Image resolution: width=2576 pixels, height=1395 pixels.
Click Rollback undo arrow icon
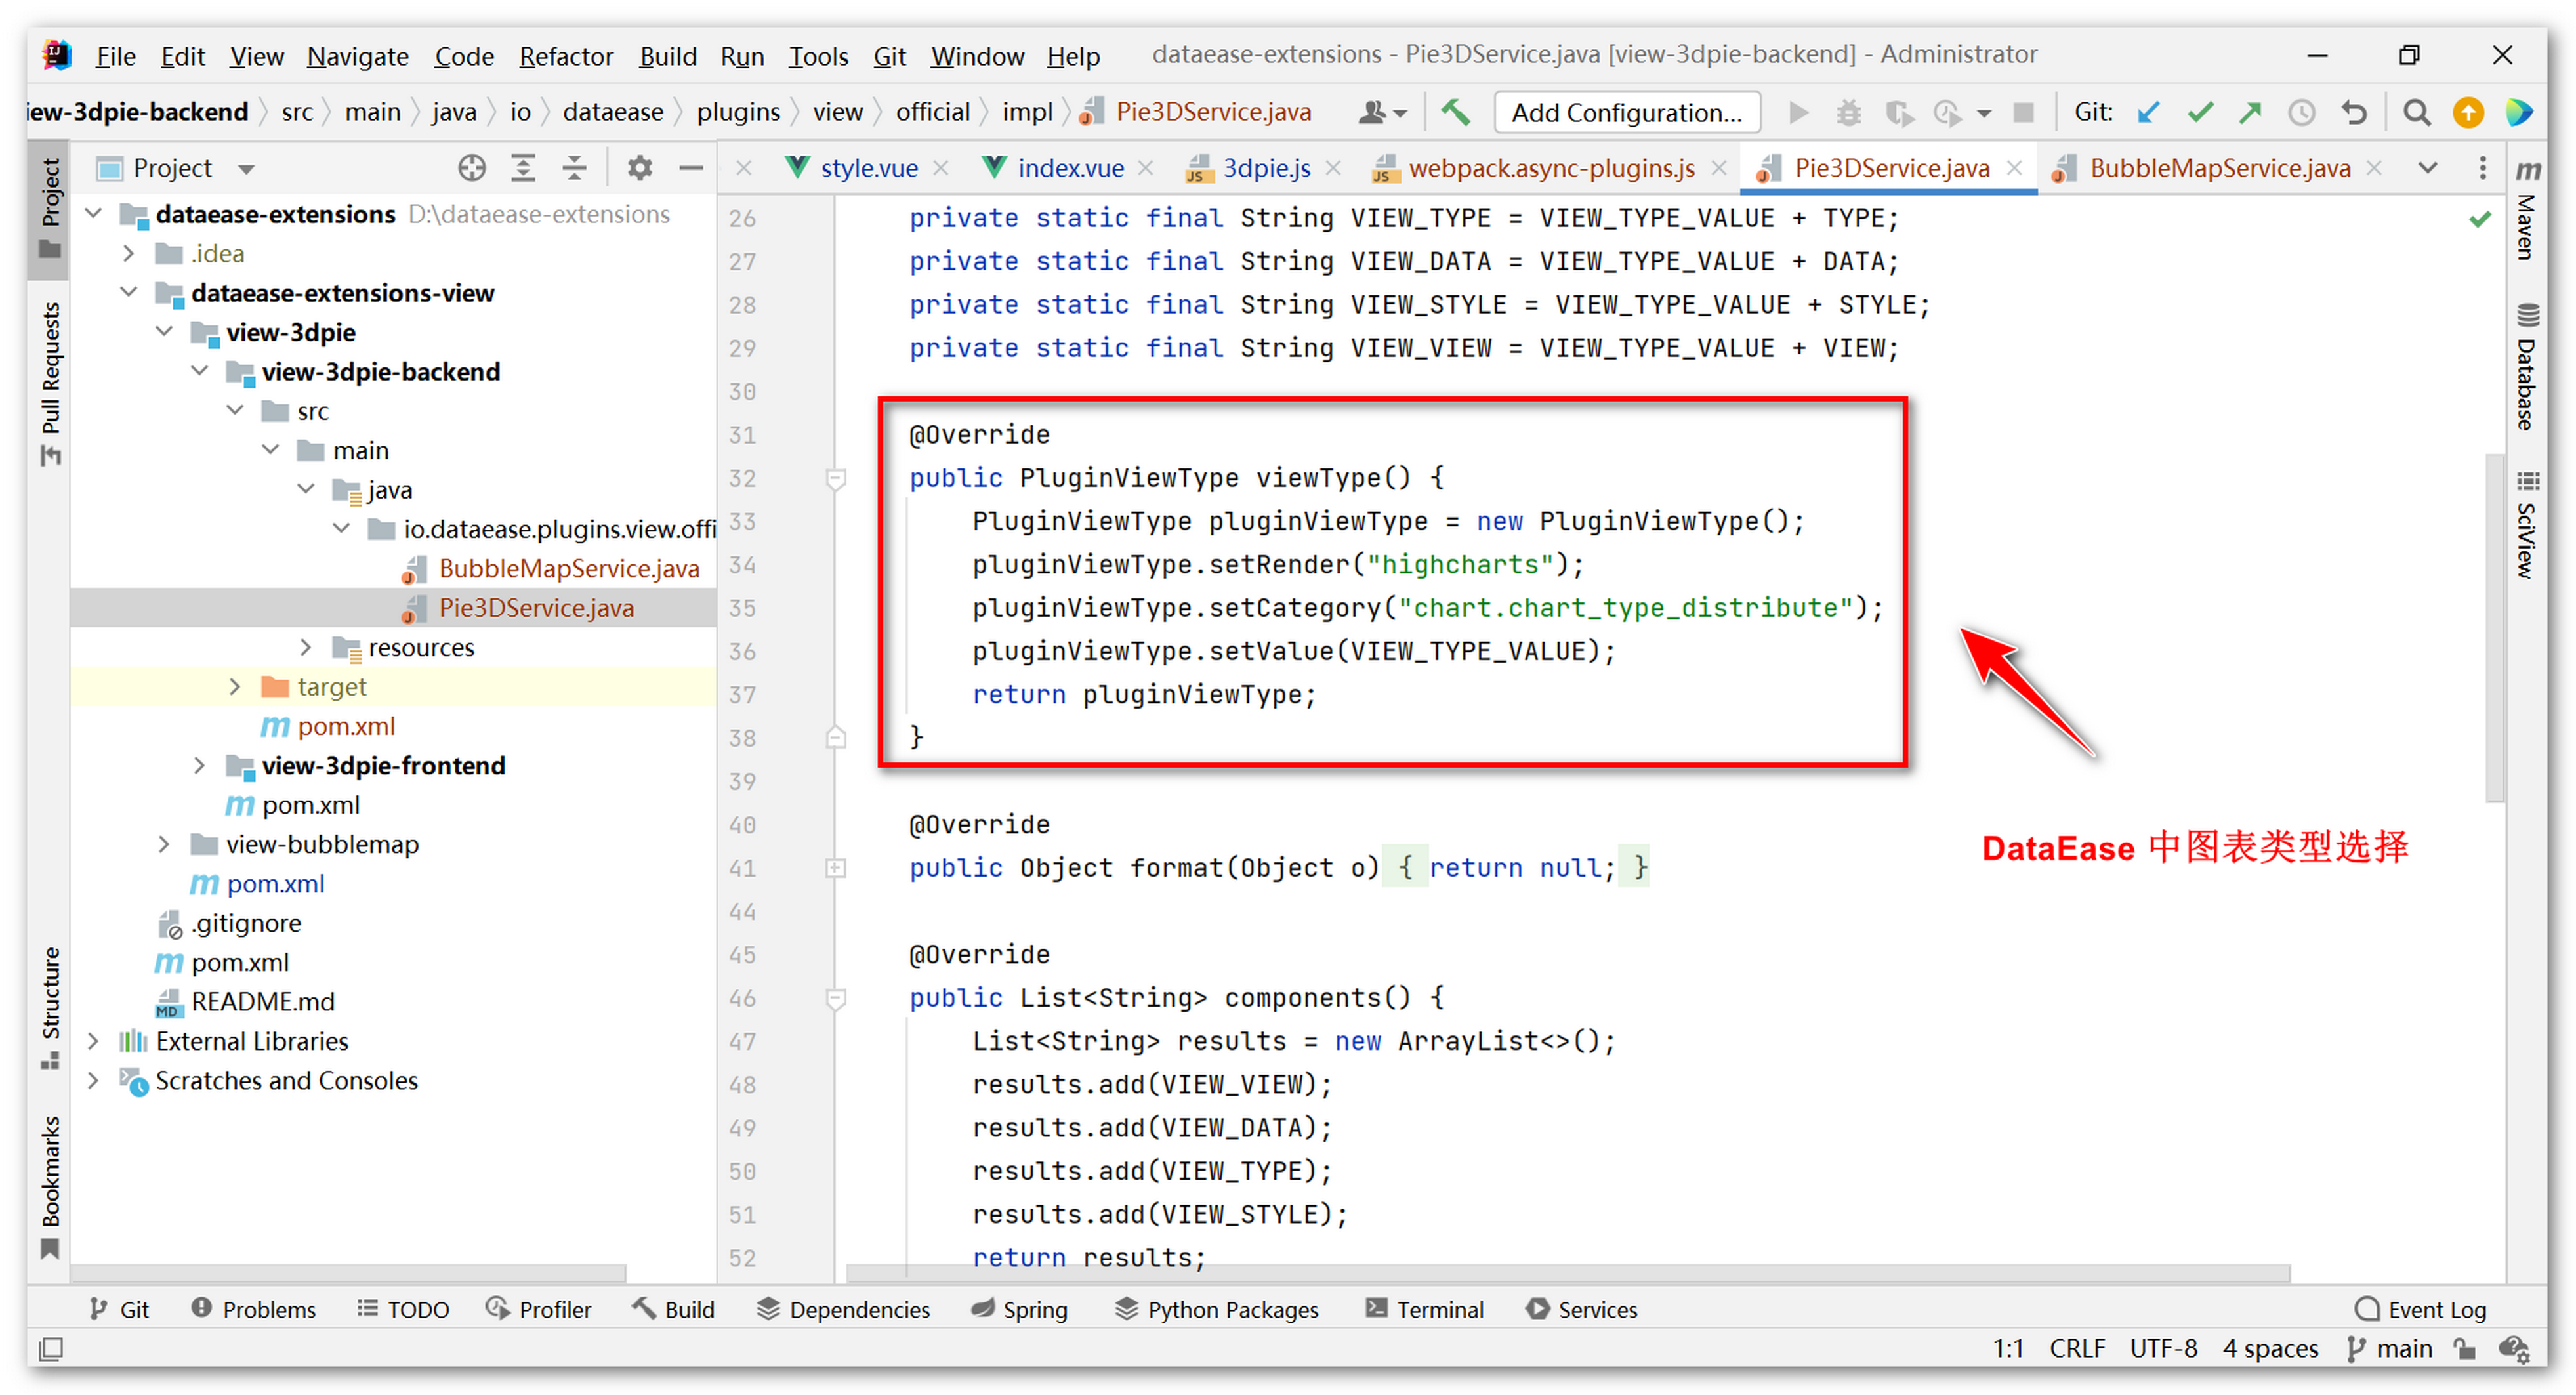point(2354,112)
